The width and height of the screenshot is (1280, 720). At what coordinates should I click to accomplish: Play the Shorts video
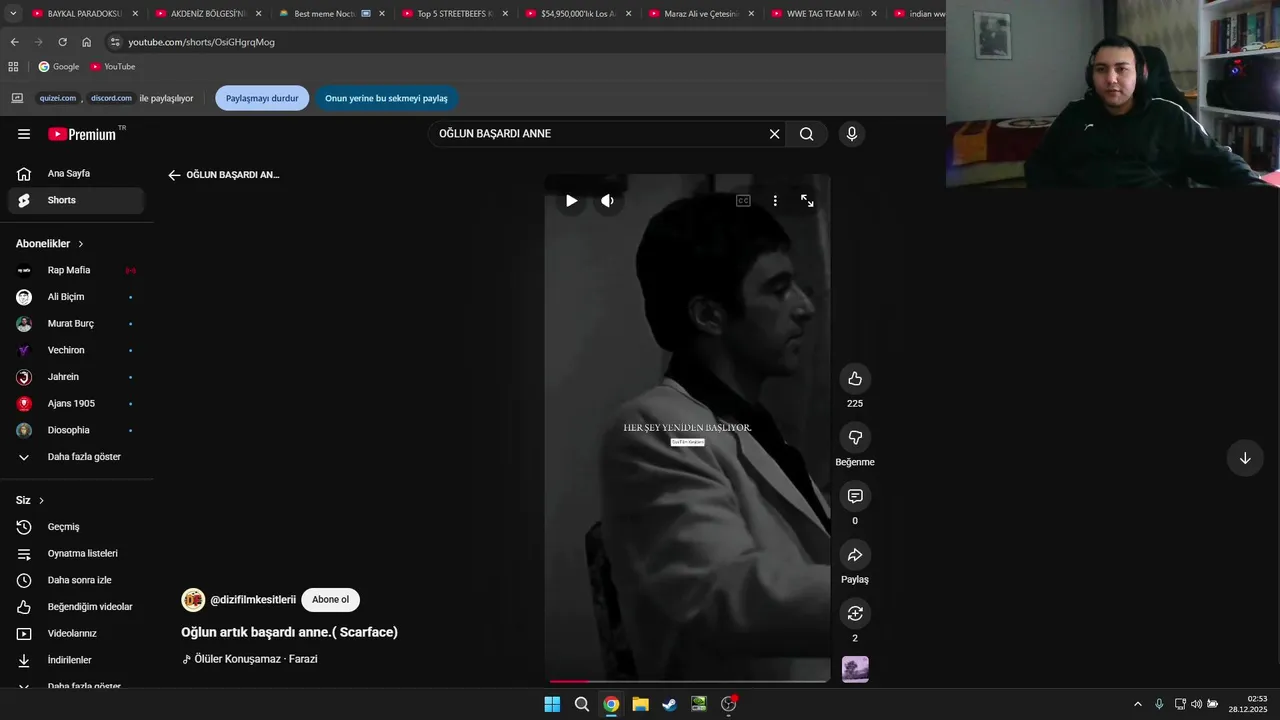571,201
